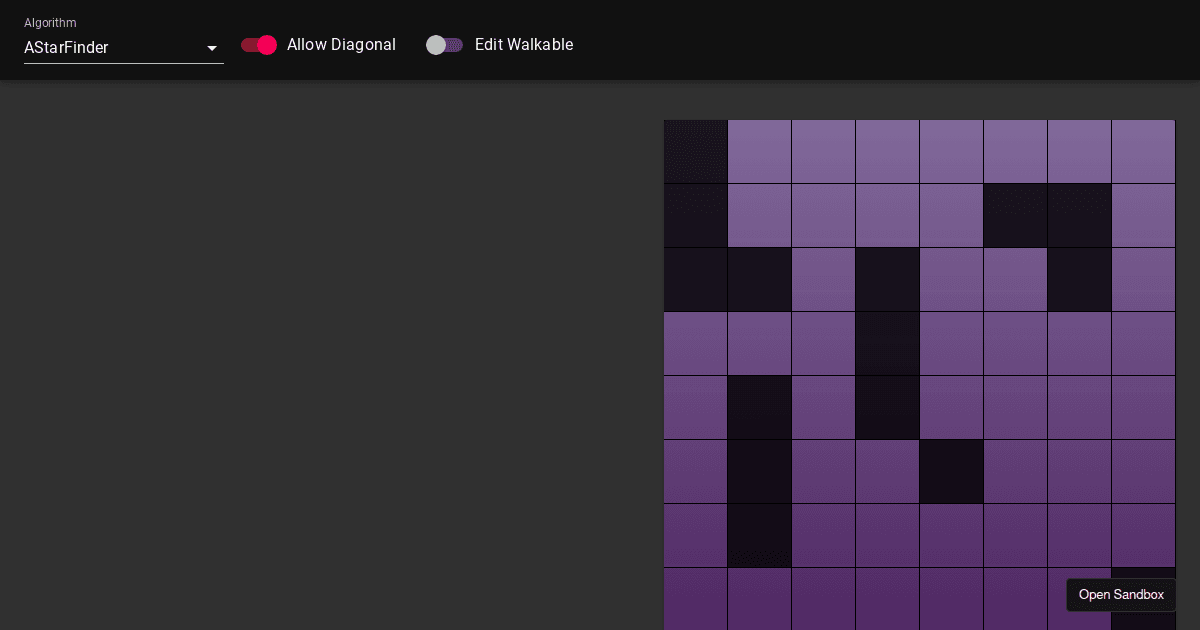The image size is (1200, 630).
Task: Click the light walkable cell in the top-right grid corner
Action: [x=1143, y=151]
